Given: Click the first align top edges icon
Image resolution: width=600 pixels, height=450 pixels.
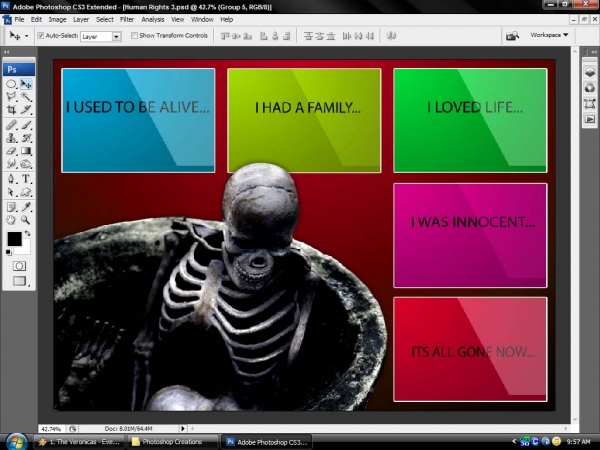Looking at the screenshot, I should pyautogui.click(x=225, y=36).
